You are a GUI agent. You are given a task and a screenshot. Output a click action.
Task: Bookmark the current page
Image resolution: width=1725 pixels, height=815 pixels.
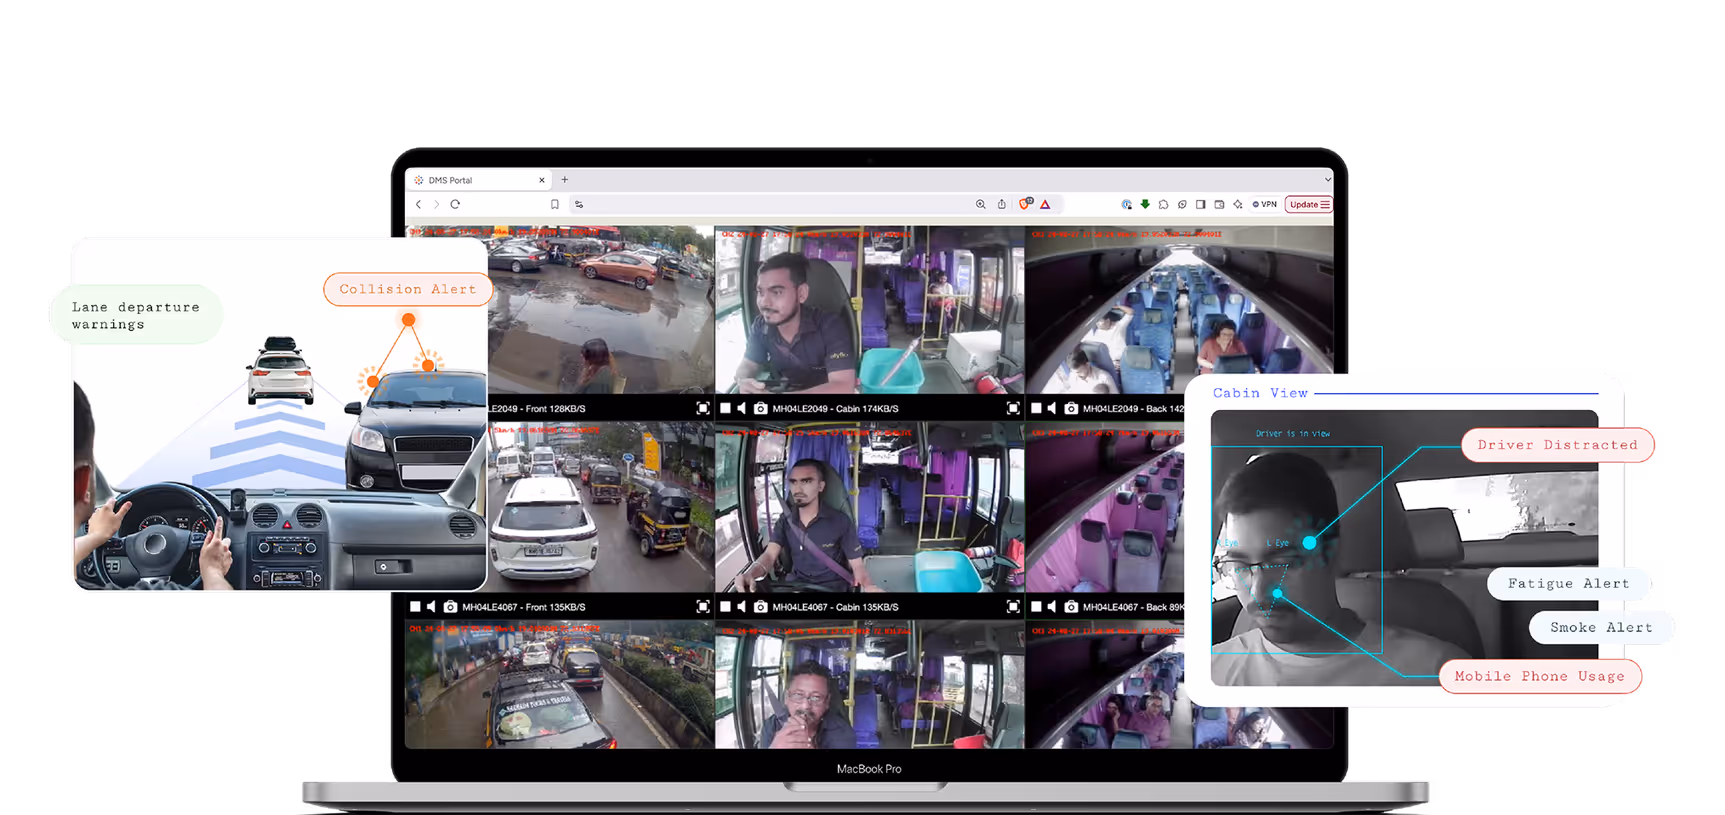pyautogui.click(x=555, y=204)
